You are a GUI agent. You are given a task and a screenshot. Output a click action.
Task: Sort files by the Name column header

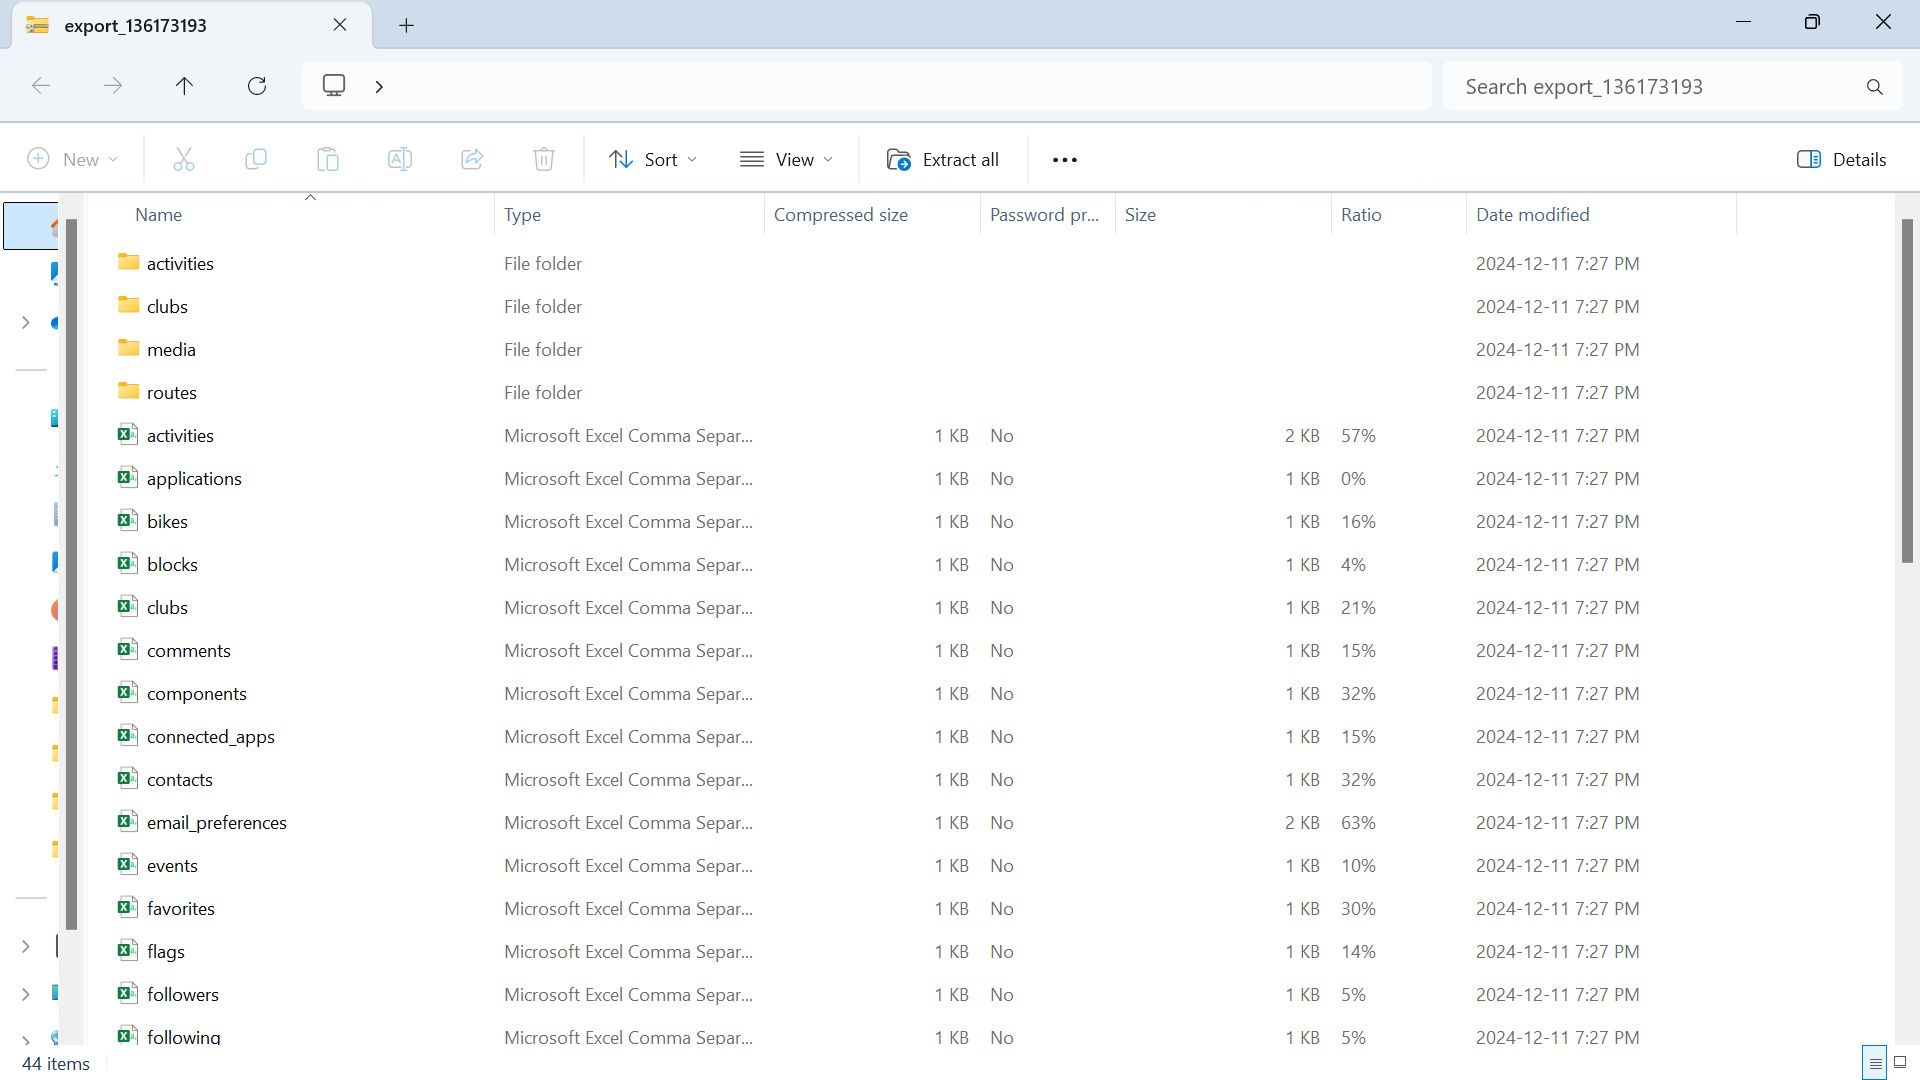click(x=158, y=214)
